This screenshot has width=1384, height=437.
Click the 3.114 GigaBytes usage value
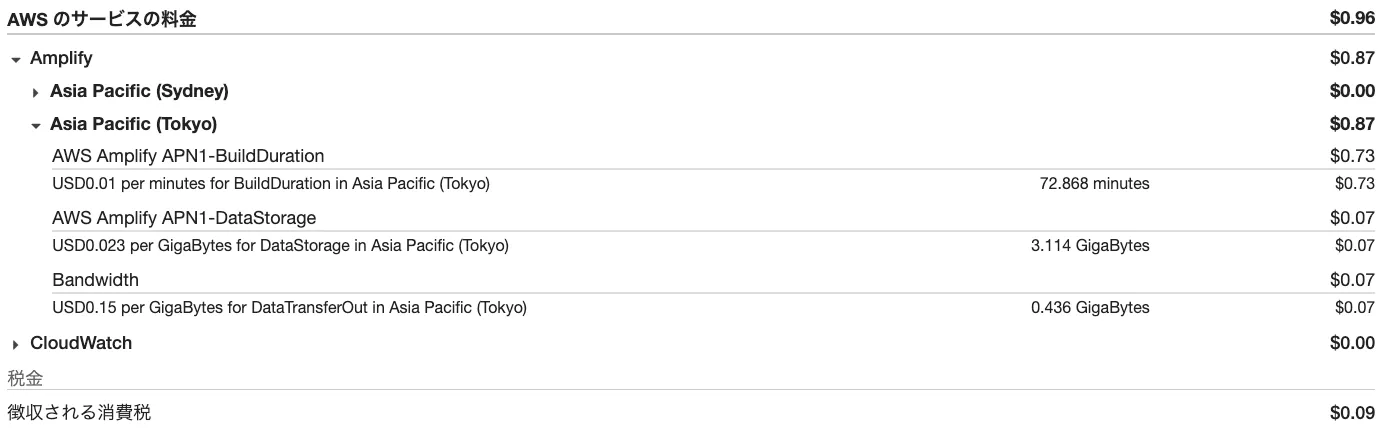[1090, 246]
